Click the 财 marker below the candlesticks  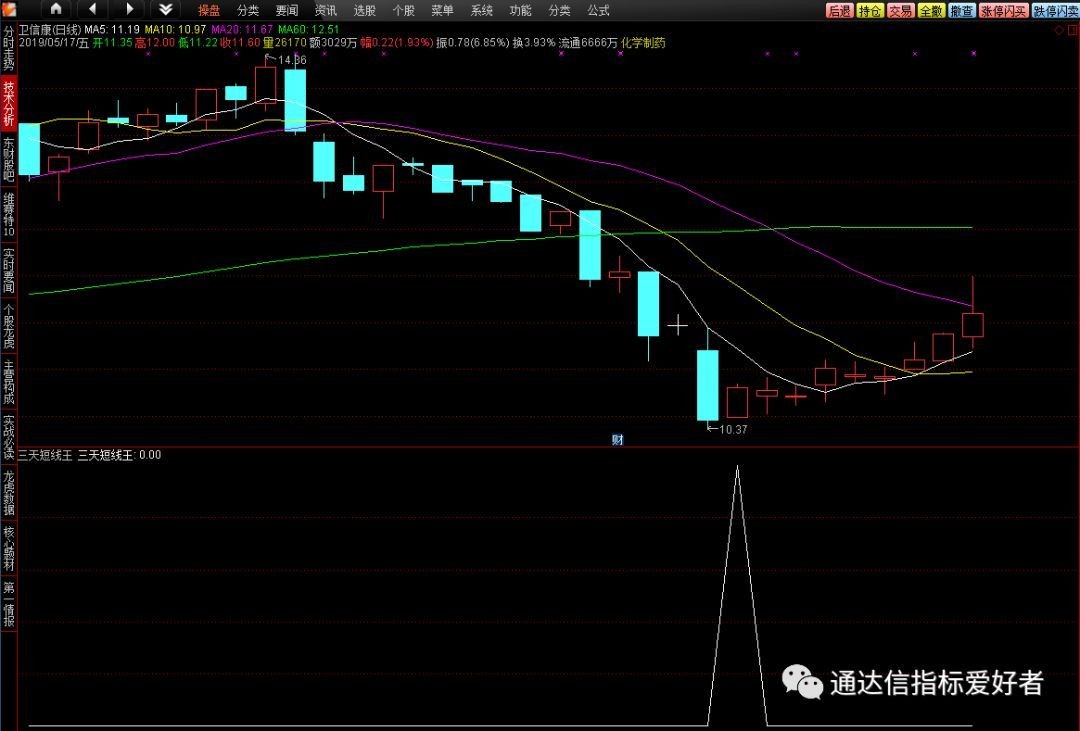pos(617,439)
